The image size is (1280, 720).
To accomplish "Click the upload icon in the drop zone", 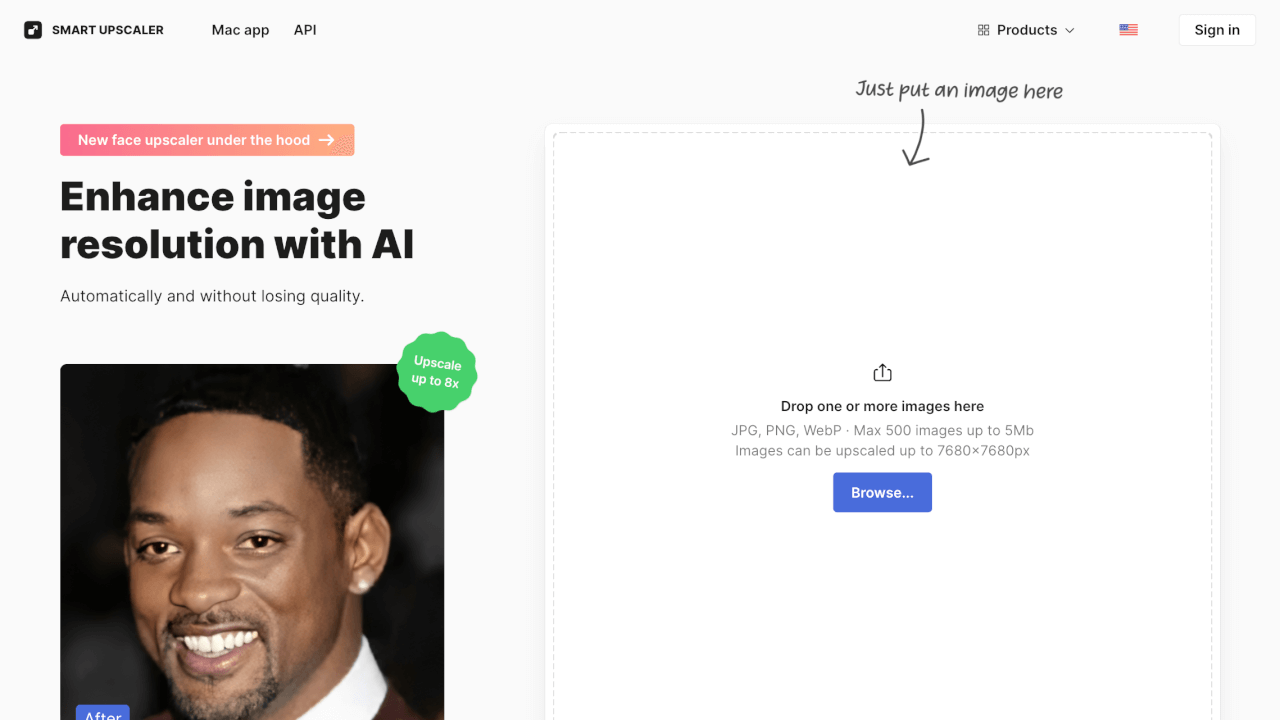I will [882, 373].
